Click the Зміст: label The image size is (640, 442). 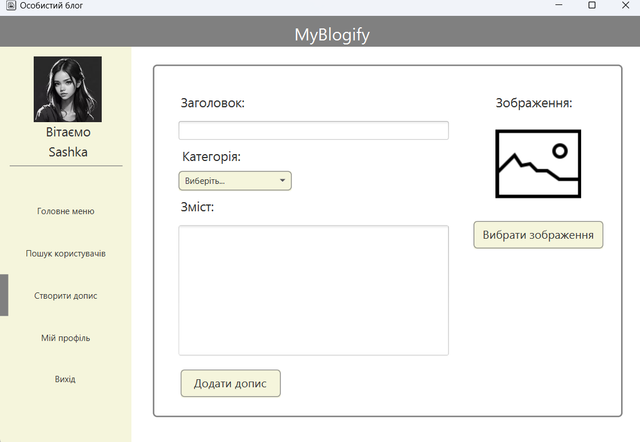(x=197, y=207)
